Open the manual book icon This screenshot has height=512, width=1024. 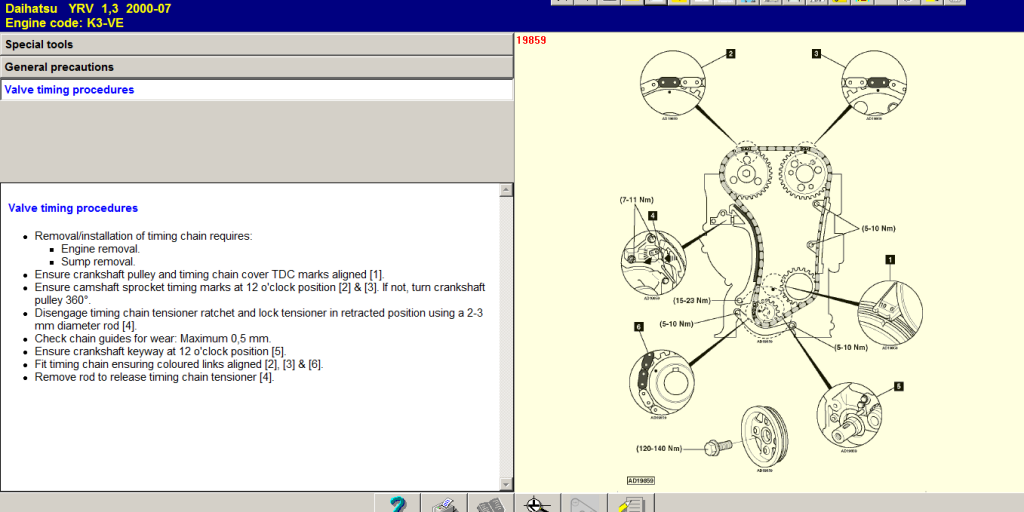click(490, 504)
